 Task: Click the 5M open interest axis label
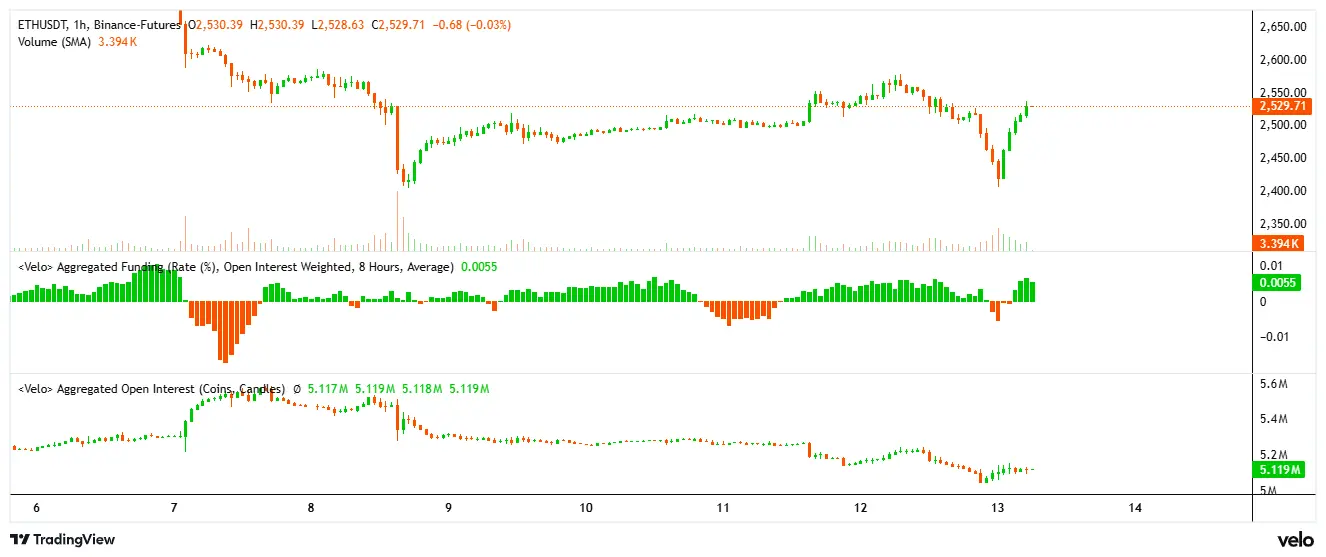[1269, 490]
